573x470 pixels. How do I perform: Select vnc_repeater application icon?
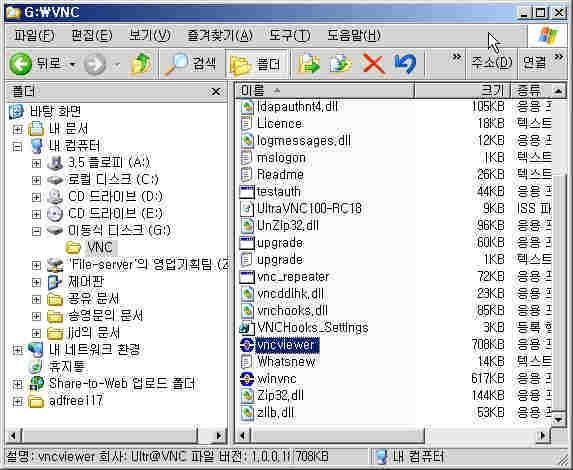pos(247,277)
